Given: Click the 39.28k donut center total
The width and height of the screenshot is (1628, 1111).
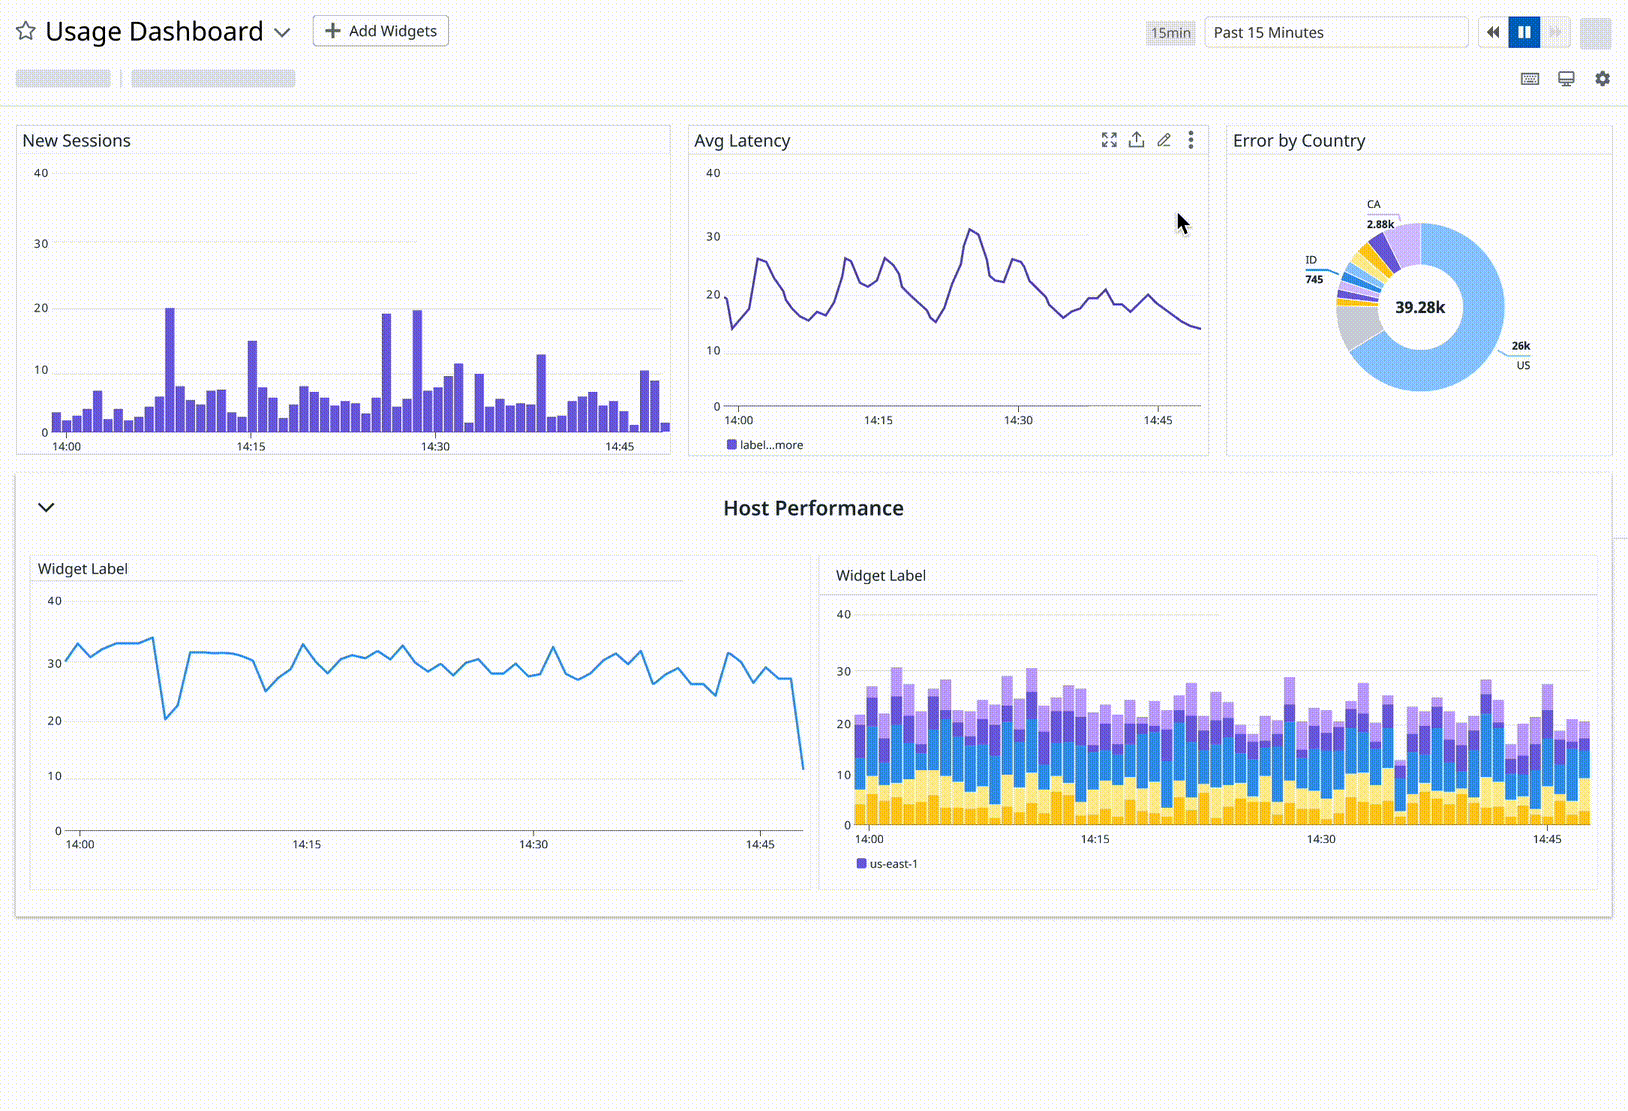Looking at the screenshot, I should click(x=1420, y=307).
